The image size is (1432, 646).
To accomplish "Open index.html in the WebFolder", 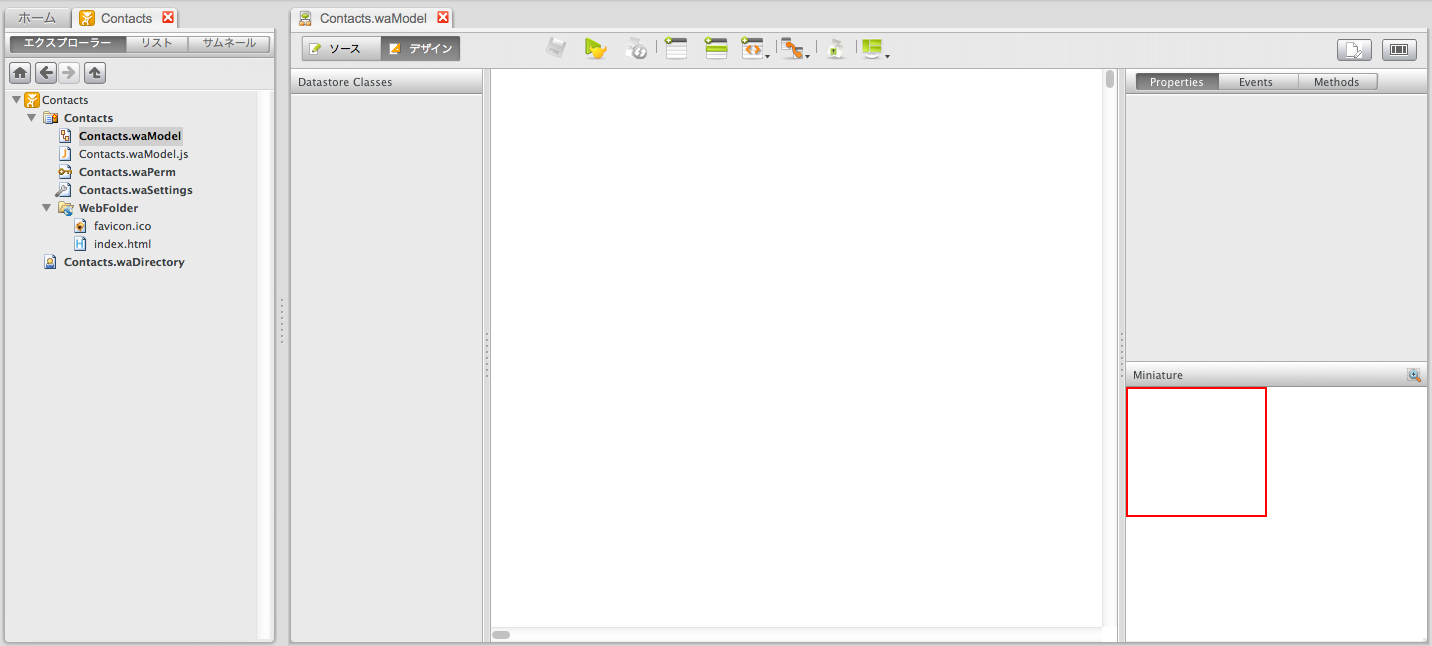I will [122, 244].
